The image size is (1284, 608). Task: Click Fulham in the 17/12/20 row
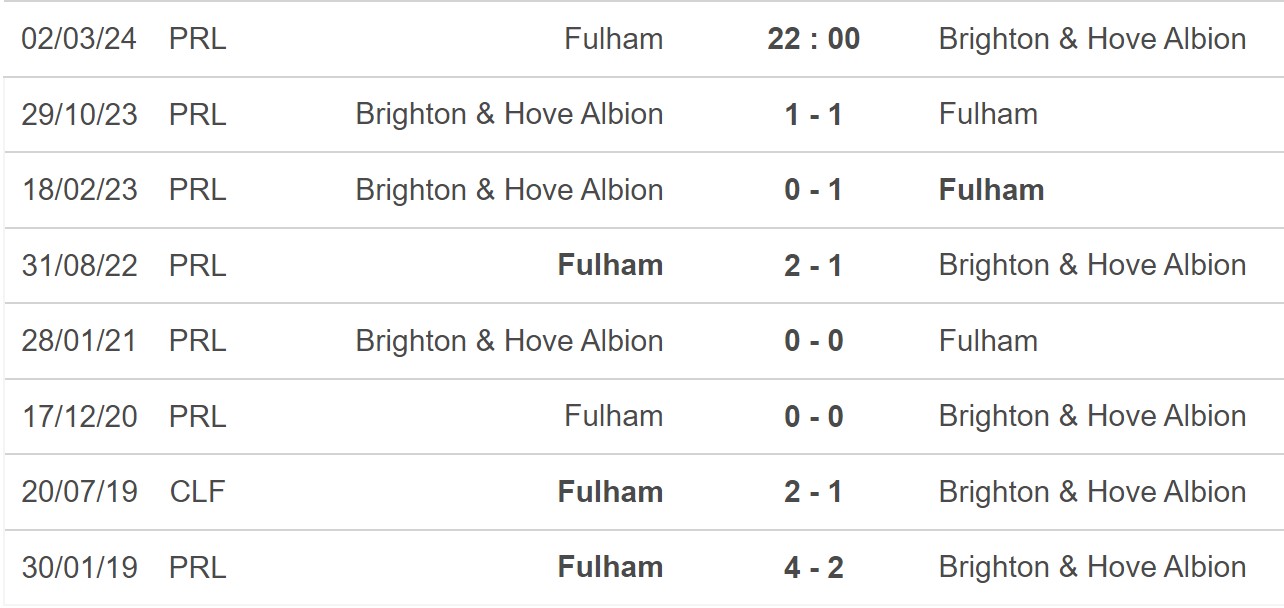coord(613,416)
